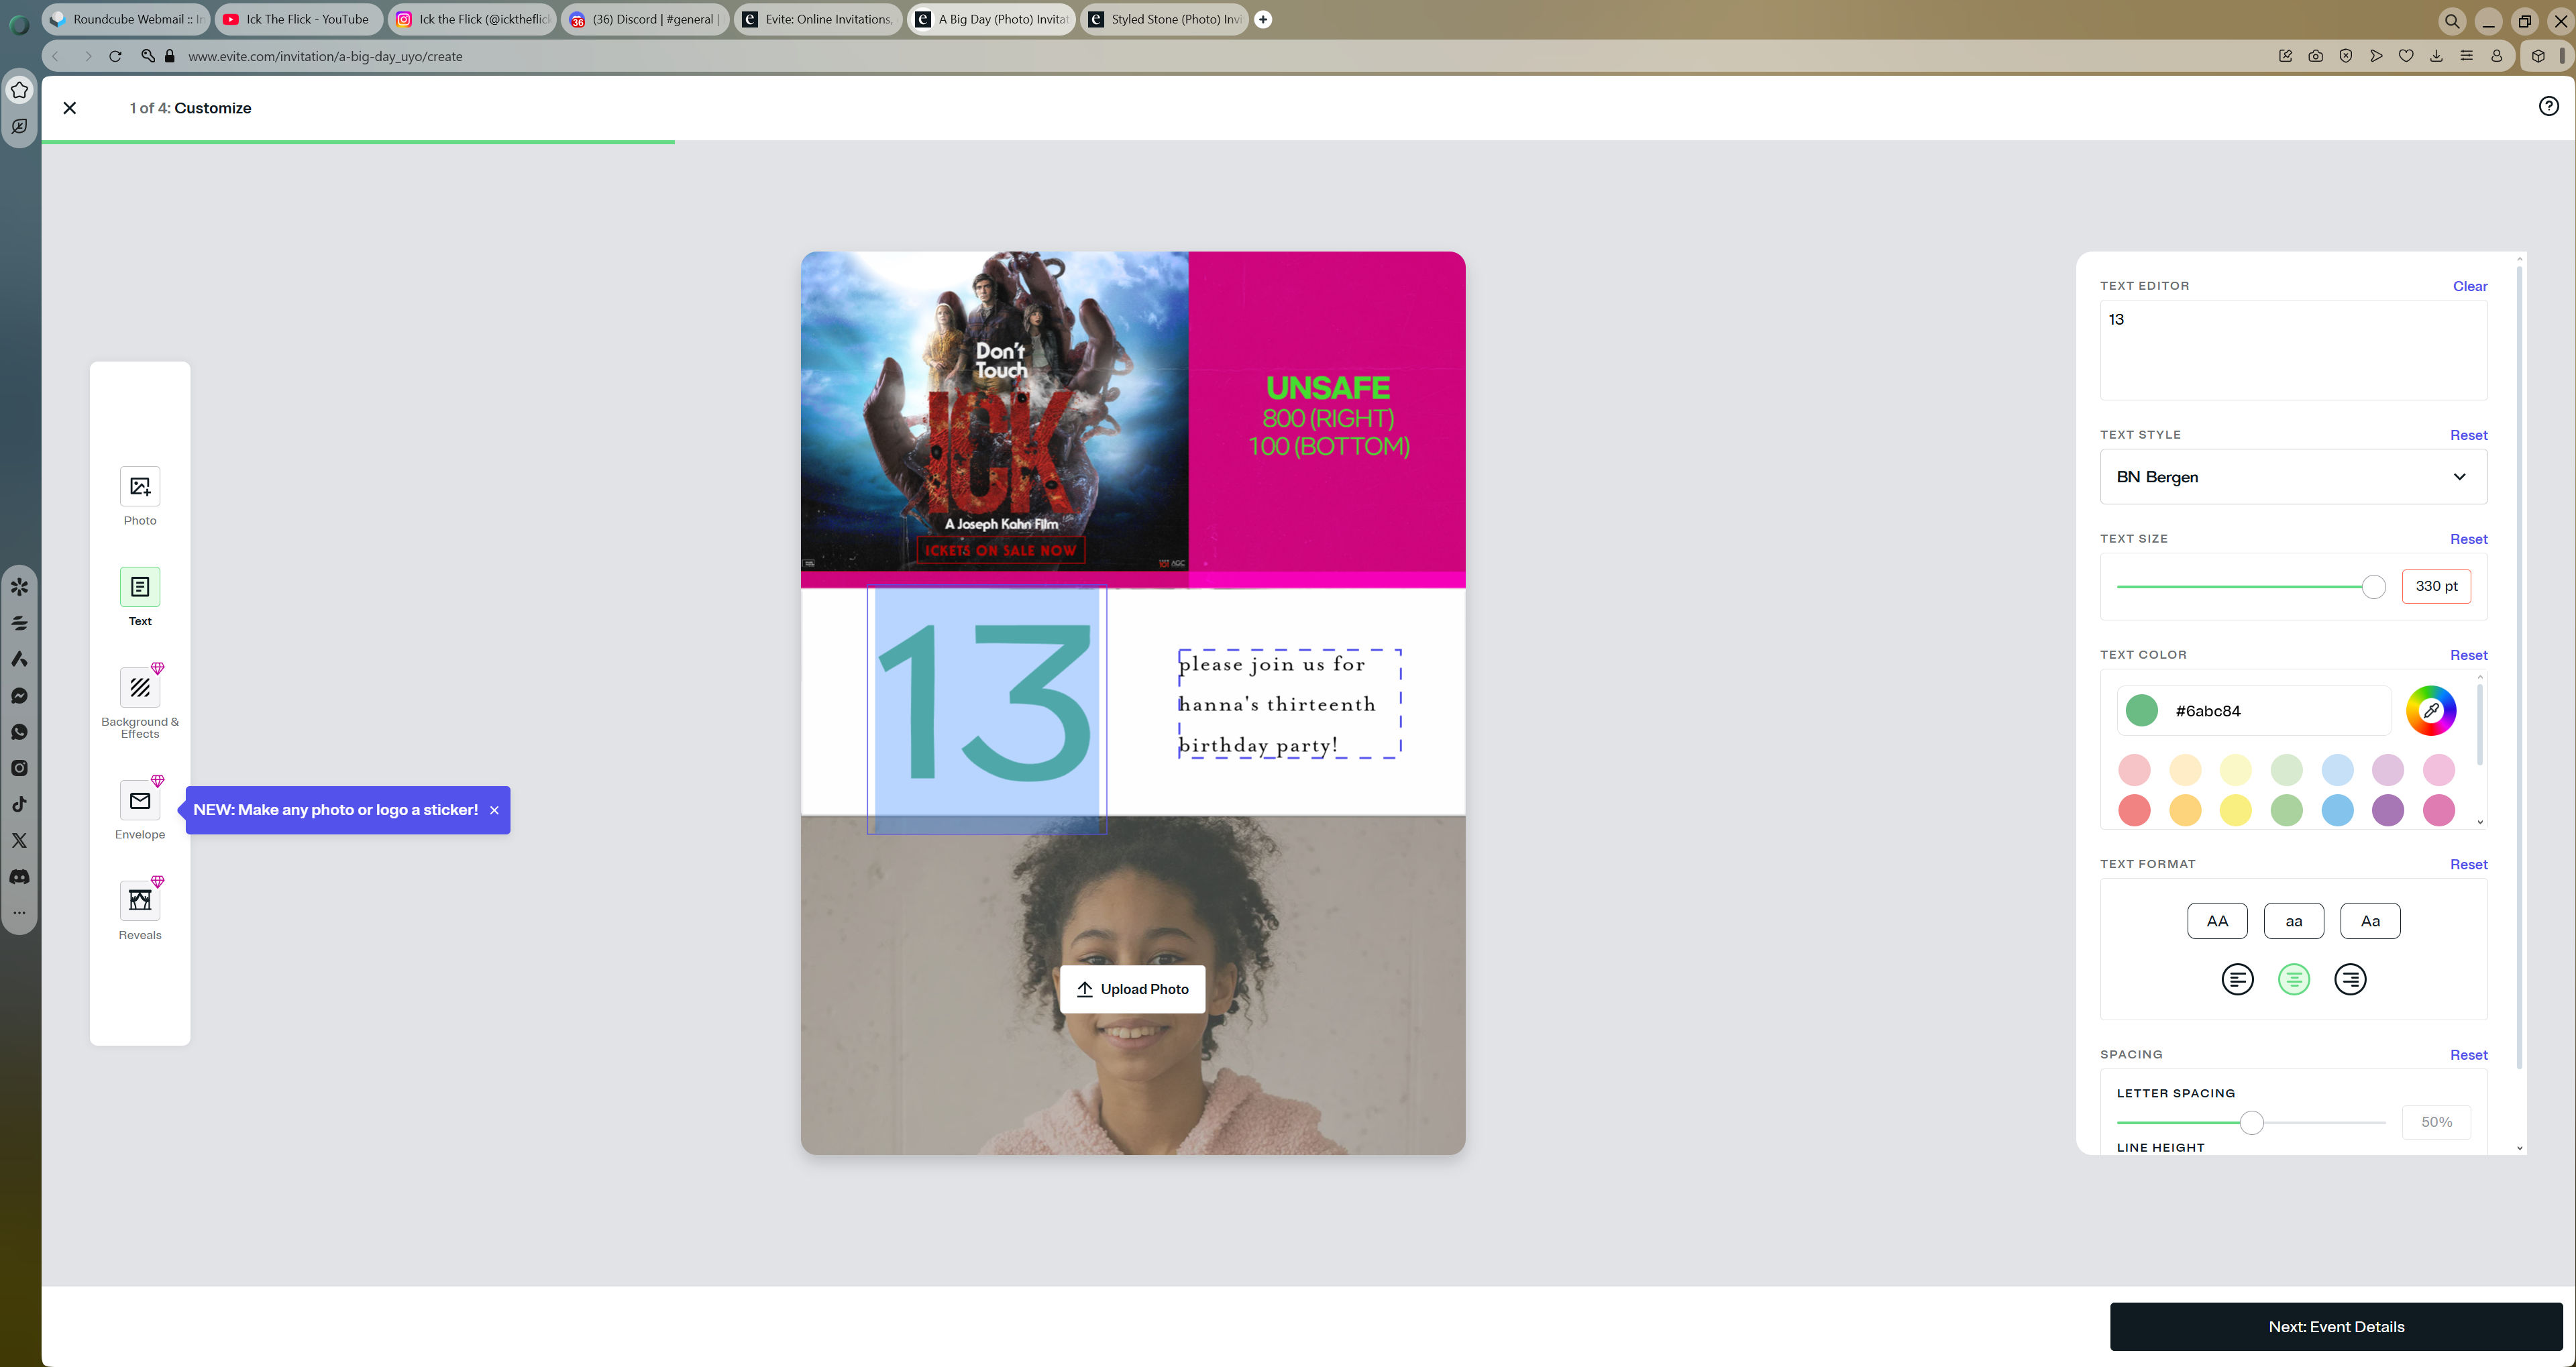Align text left
Image resolution: width=2576 pixels, height=1367 pixels.
tap(2237, 979)
